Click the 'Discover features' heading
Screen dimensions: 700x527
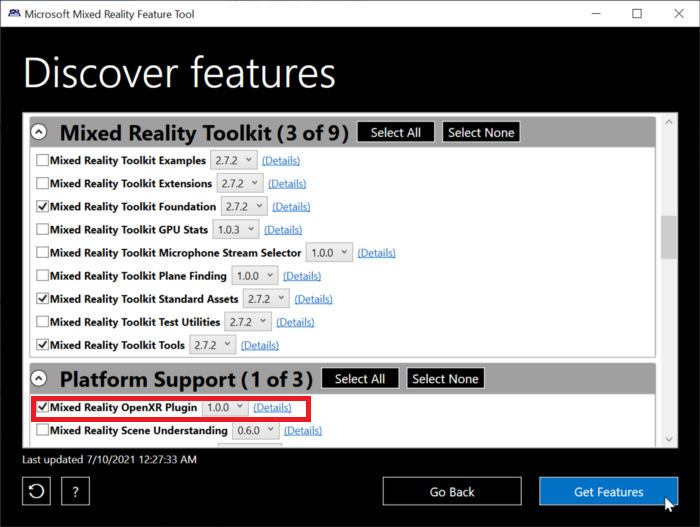179,72
